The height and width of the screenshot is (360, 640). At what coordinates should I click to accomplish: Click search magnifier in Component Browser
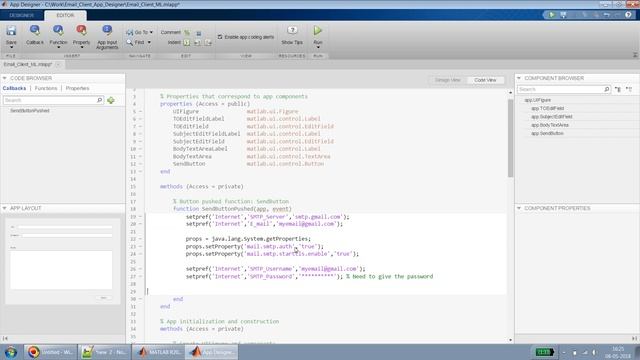pos(607,89)
